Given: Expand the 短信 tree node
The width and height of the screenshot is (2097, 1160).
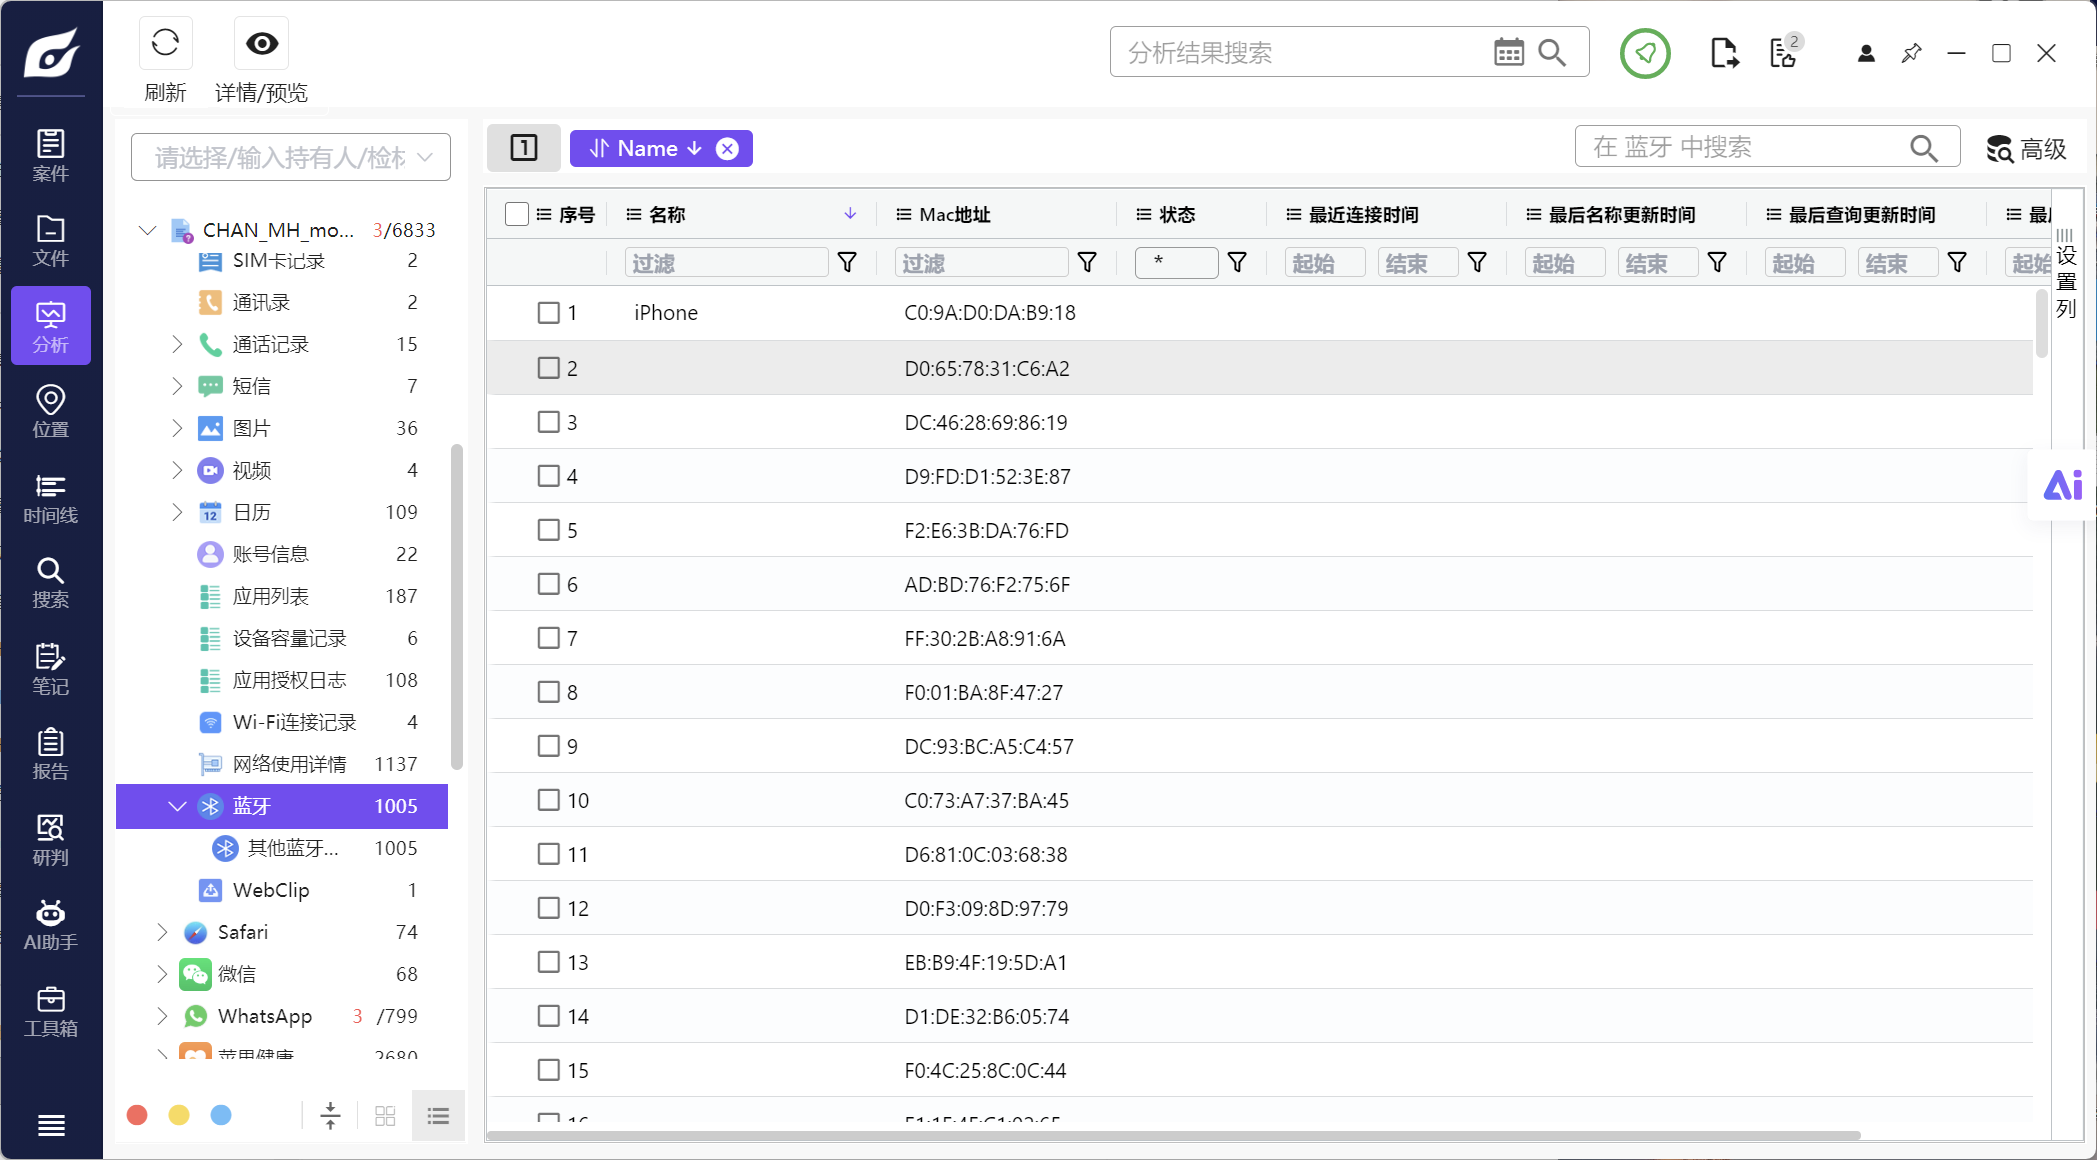Looking at the screenshot, I should pos(177,386).
